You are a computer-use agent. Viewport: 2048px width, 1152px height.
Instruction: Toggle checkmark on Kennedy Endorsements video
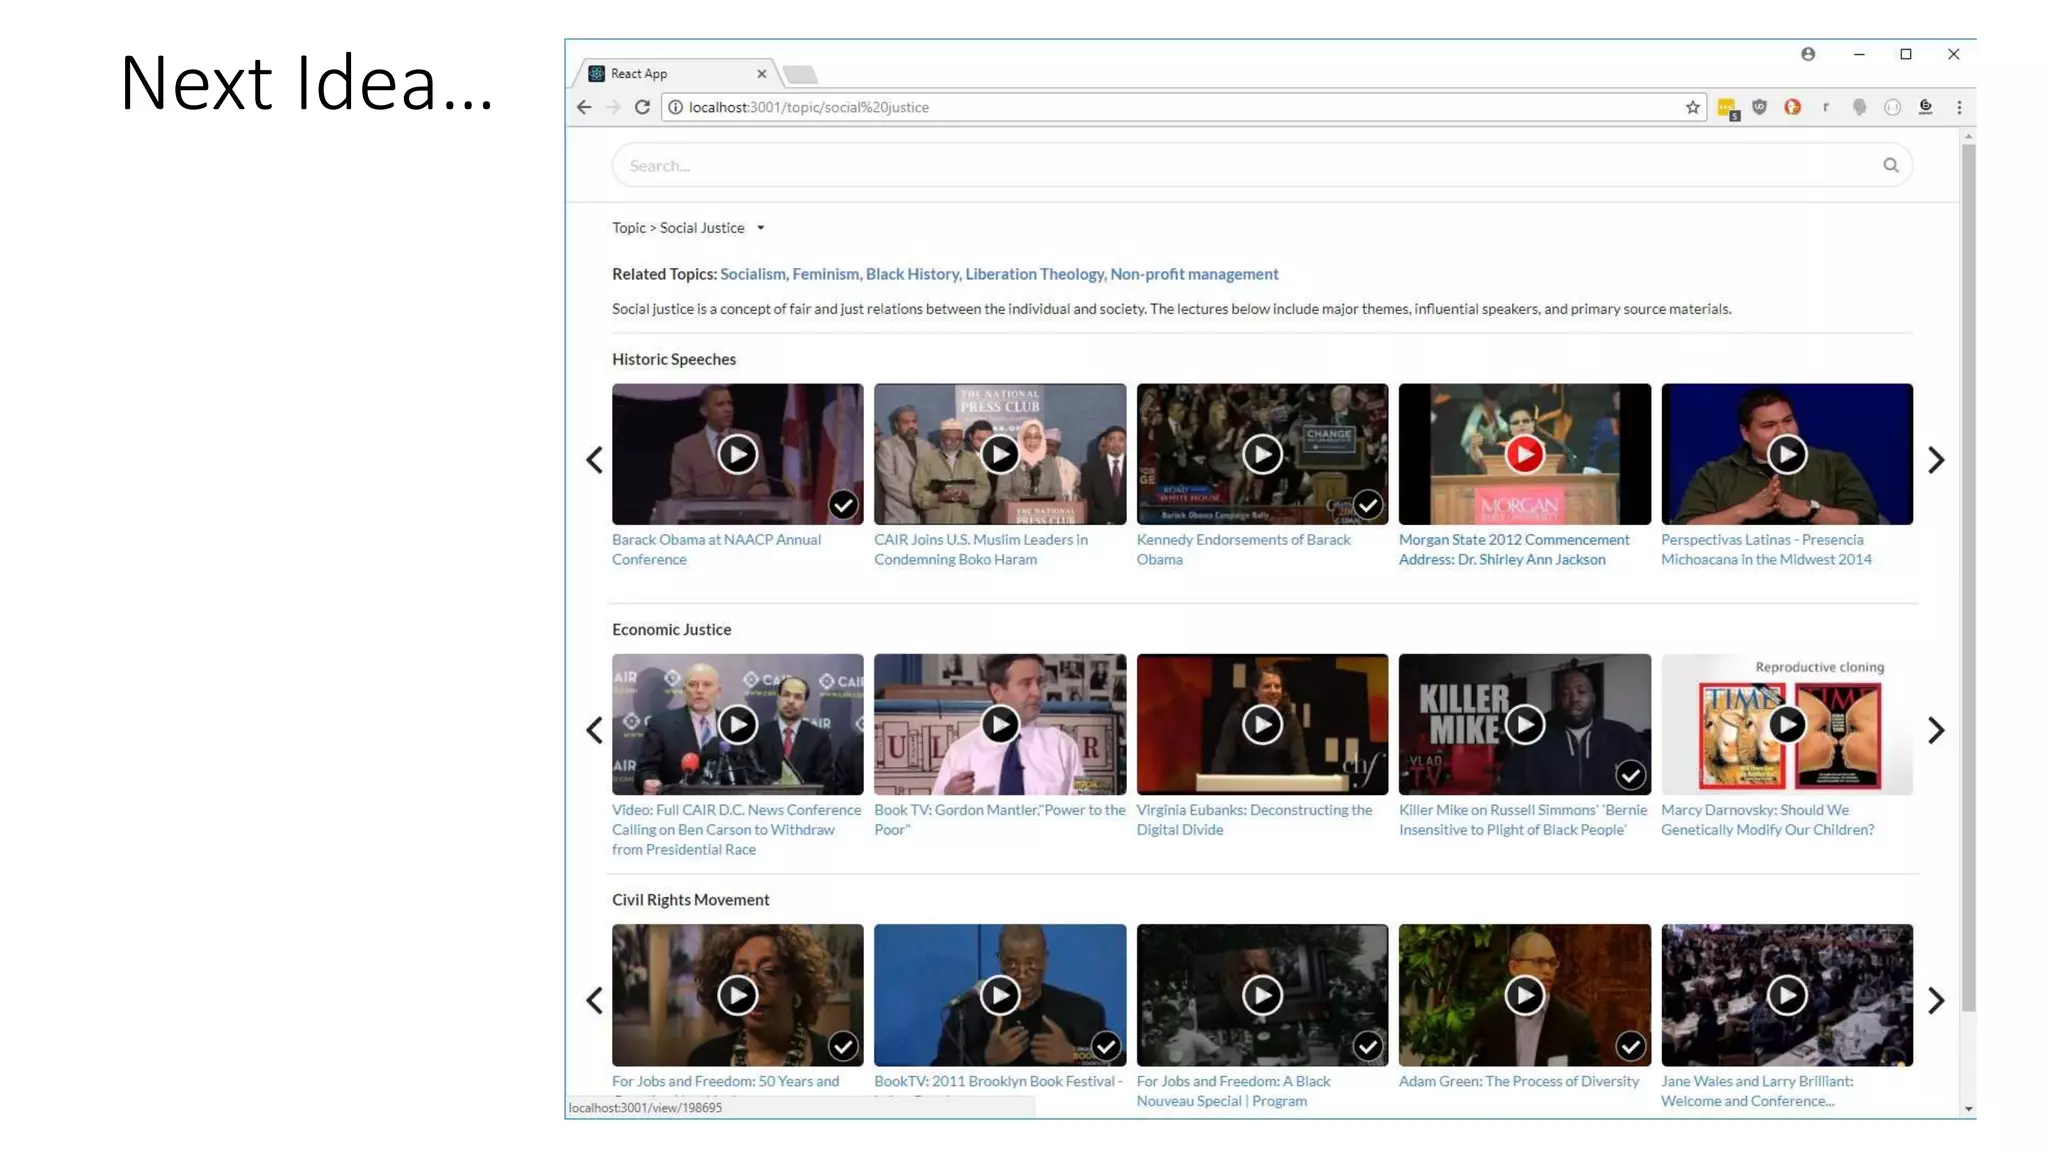point(1367,504)
